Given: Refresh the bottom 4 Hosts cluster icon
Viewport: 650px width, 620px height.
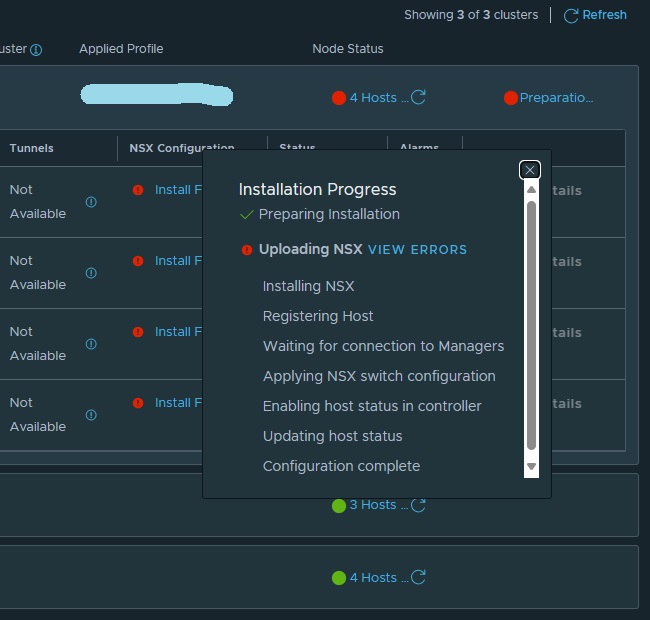Looking at the screenshot, I should point(419,577).
